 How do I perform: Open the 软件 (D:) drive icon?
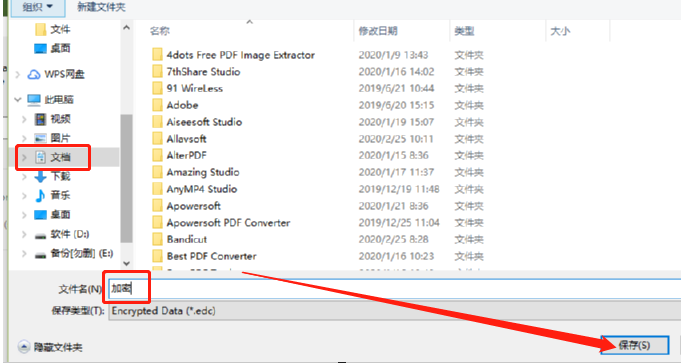tap(40, 235)
